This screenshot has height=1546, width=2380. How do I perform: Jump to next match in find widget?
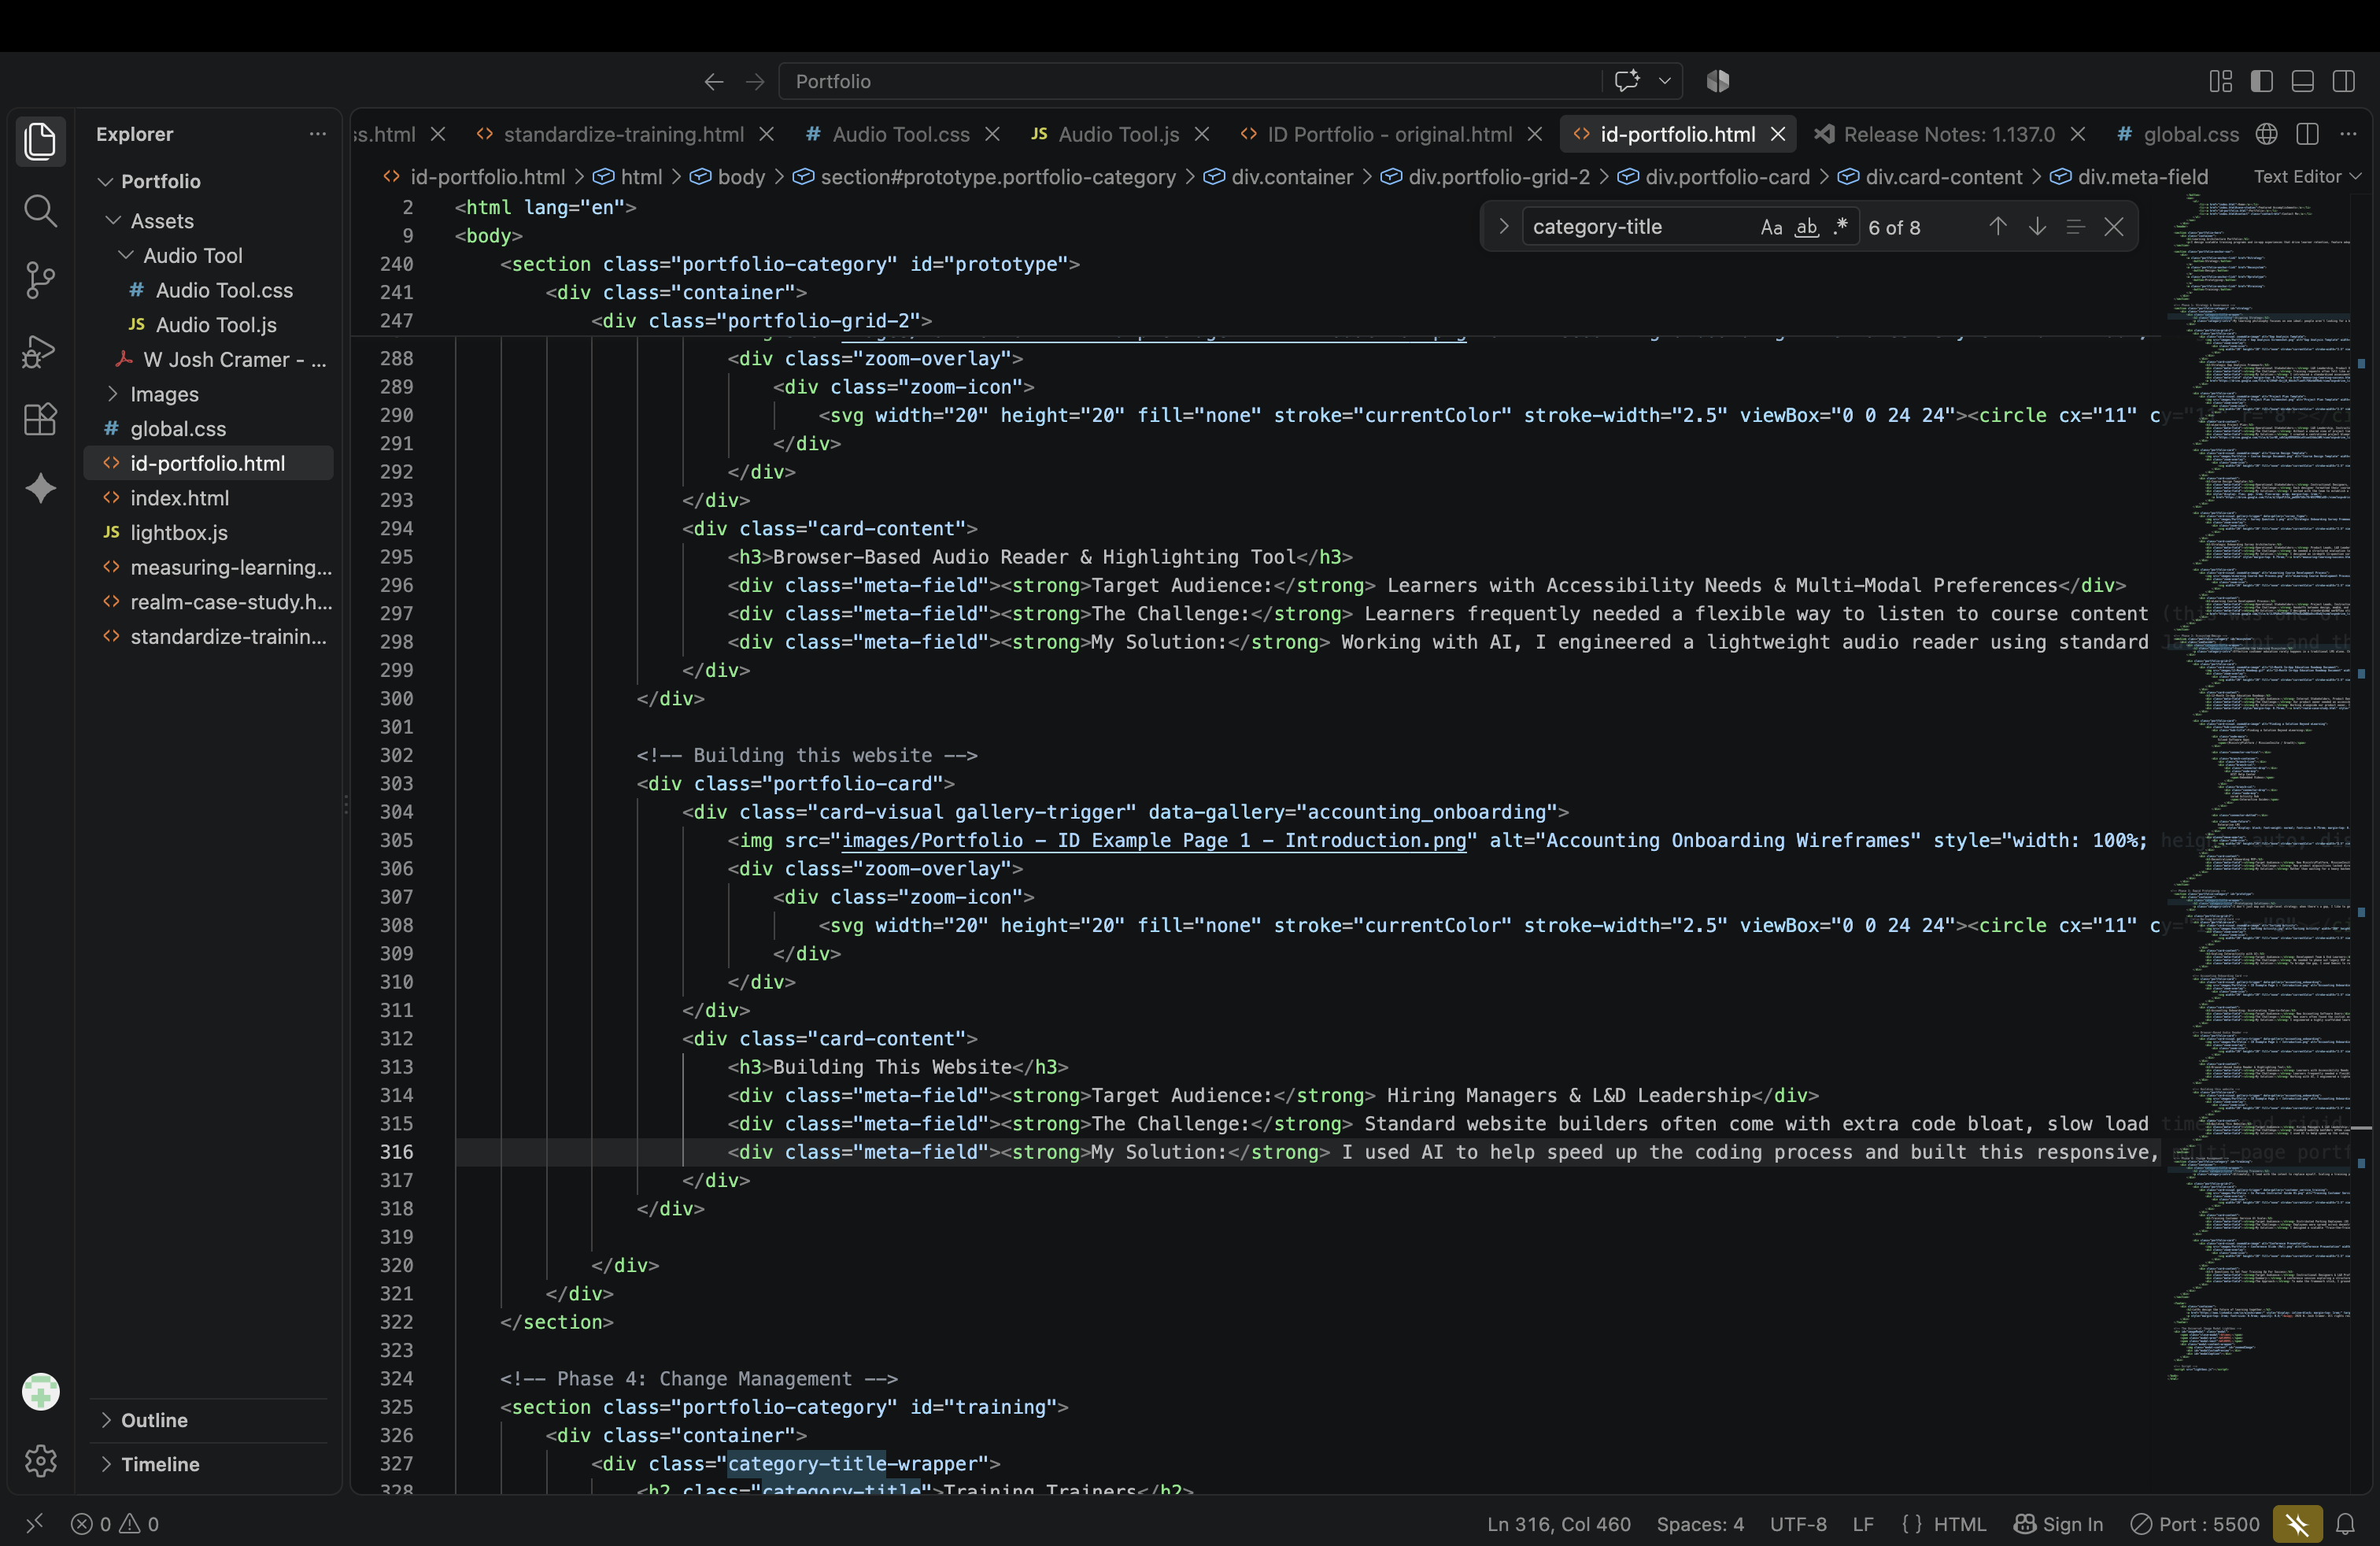coord(2036,227)
